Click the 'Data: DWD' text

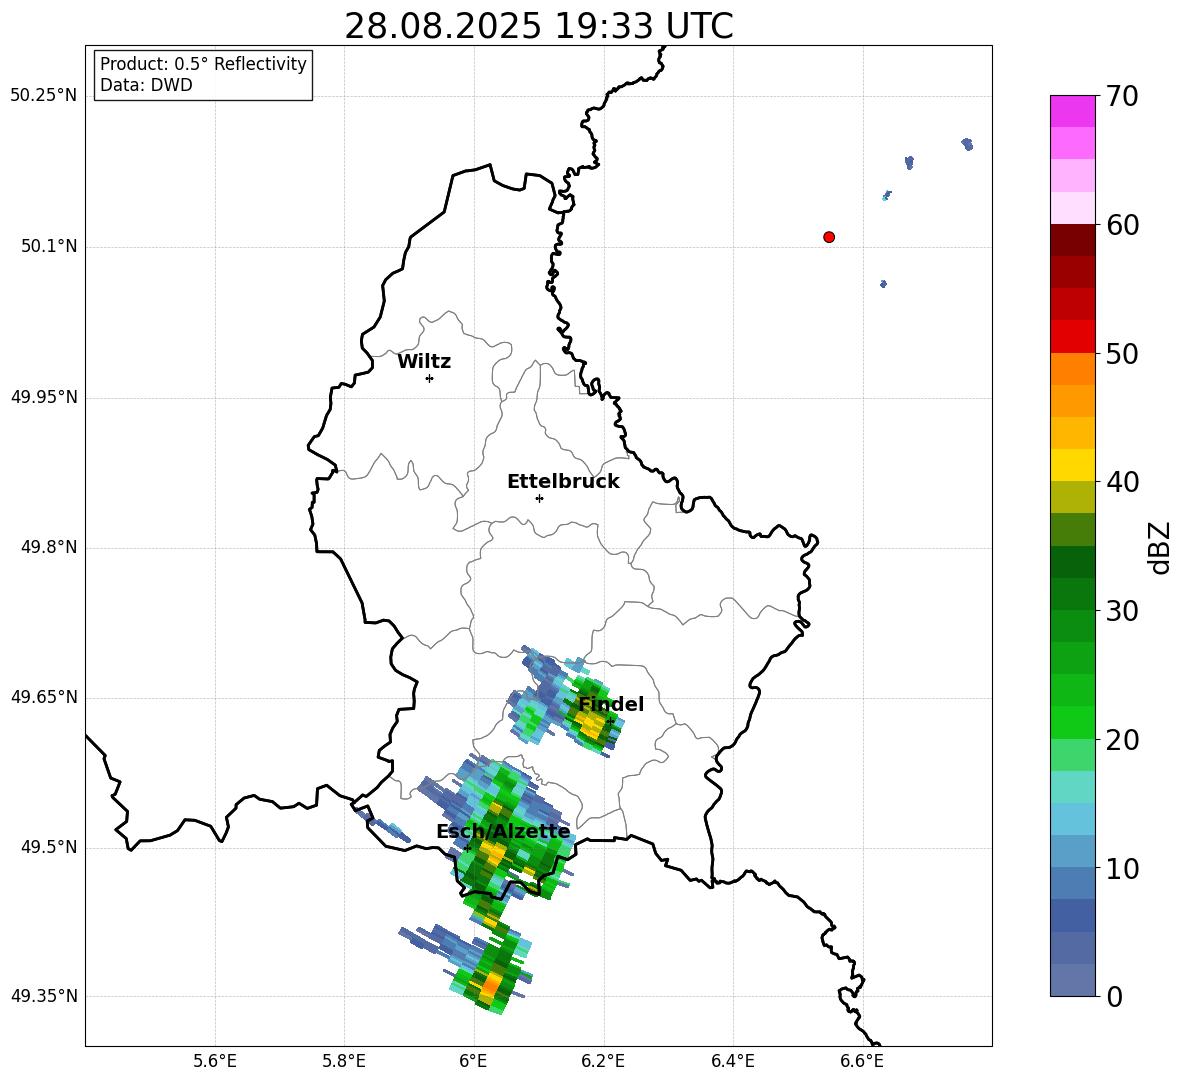click(146, 85)
